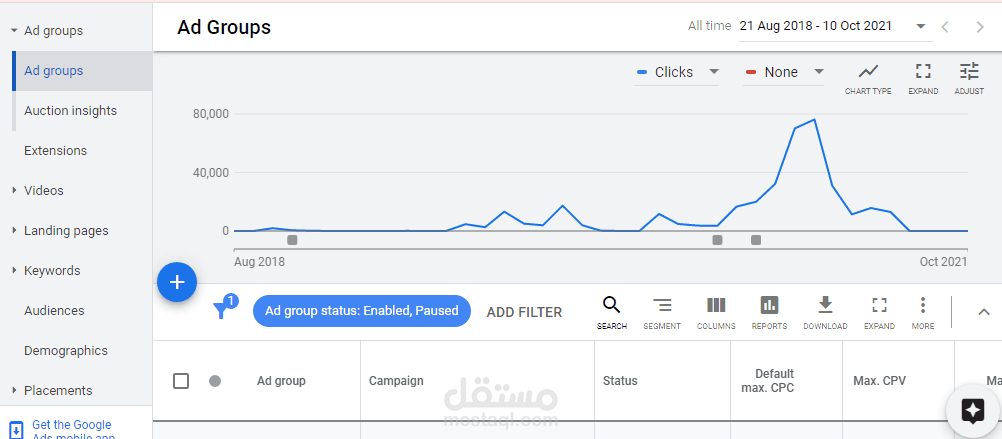
Task: Sort by the Status column header
Action: tap(620, 381)
